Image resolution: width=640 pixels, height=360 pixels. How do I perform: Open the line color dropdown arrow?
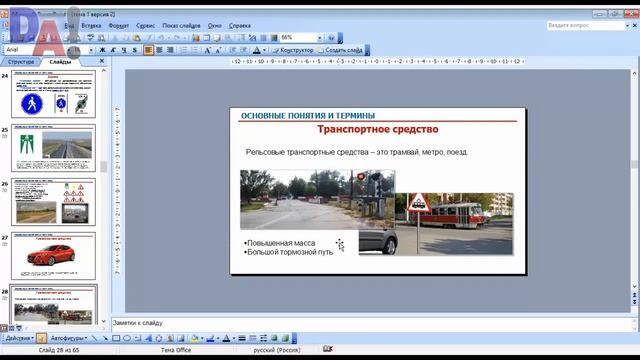(x=218, y=338)
